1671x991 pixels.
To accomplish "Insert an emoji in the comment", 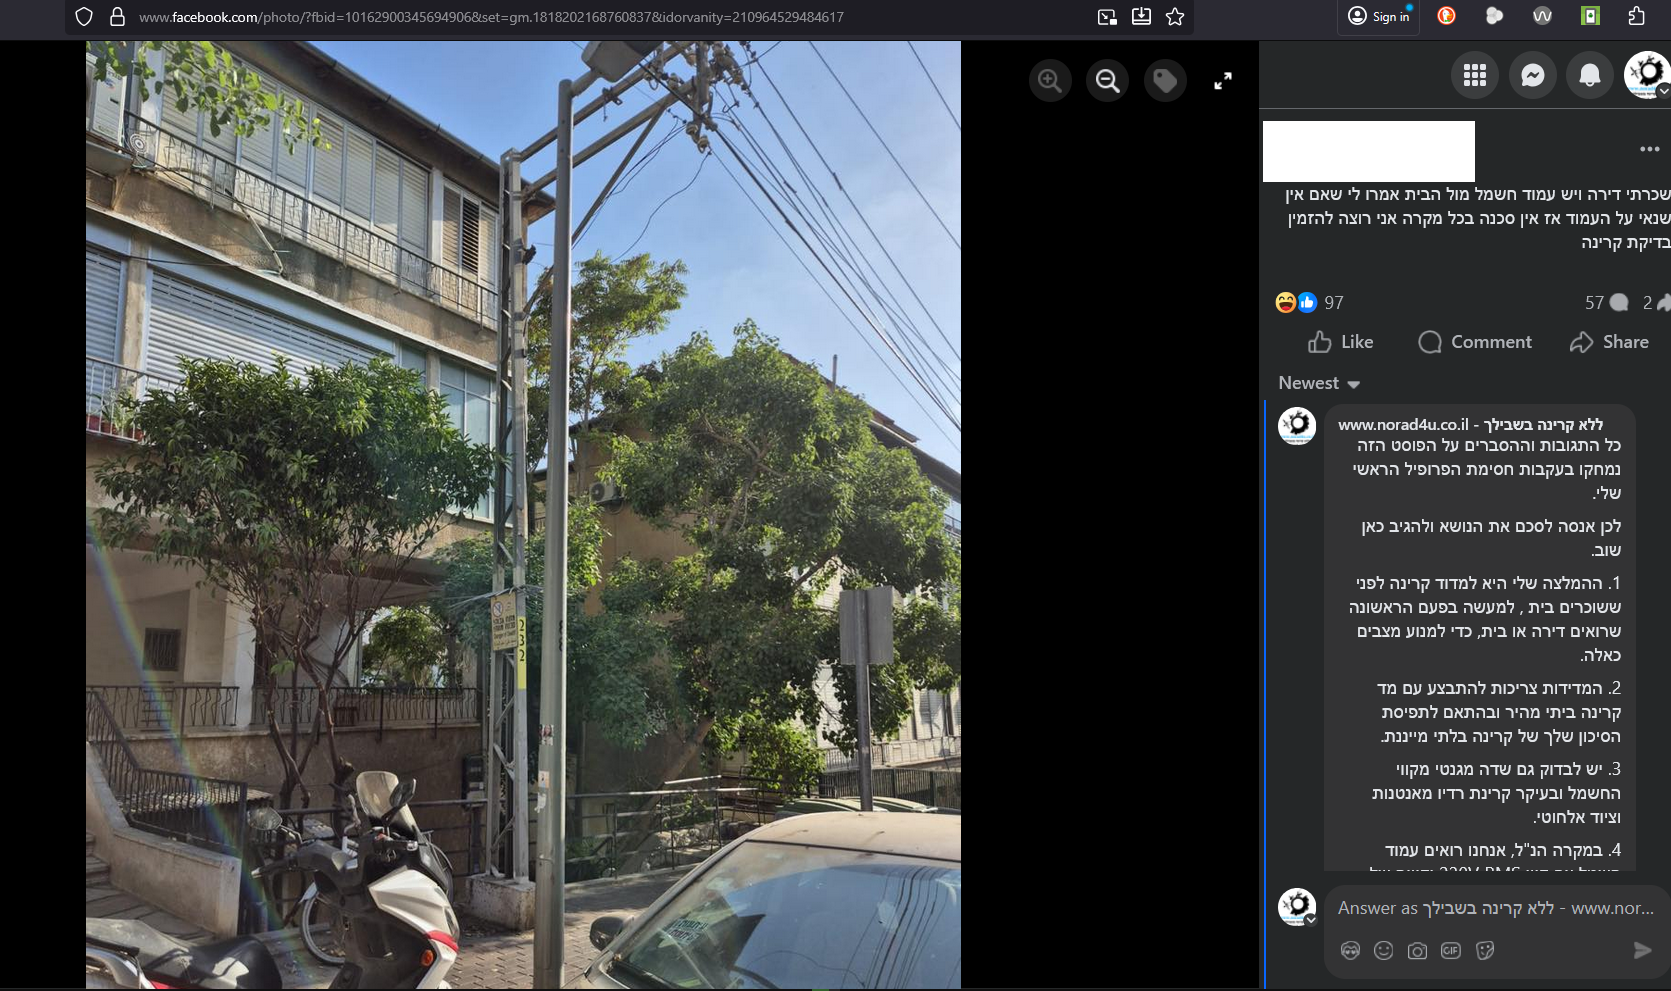I will 1383,951.
